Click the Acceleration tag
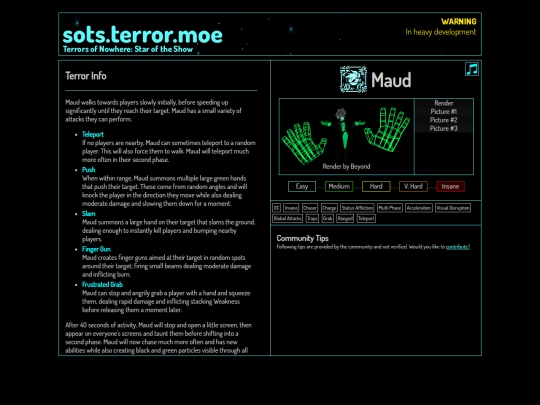 419,208
